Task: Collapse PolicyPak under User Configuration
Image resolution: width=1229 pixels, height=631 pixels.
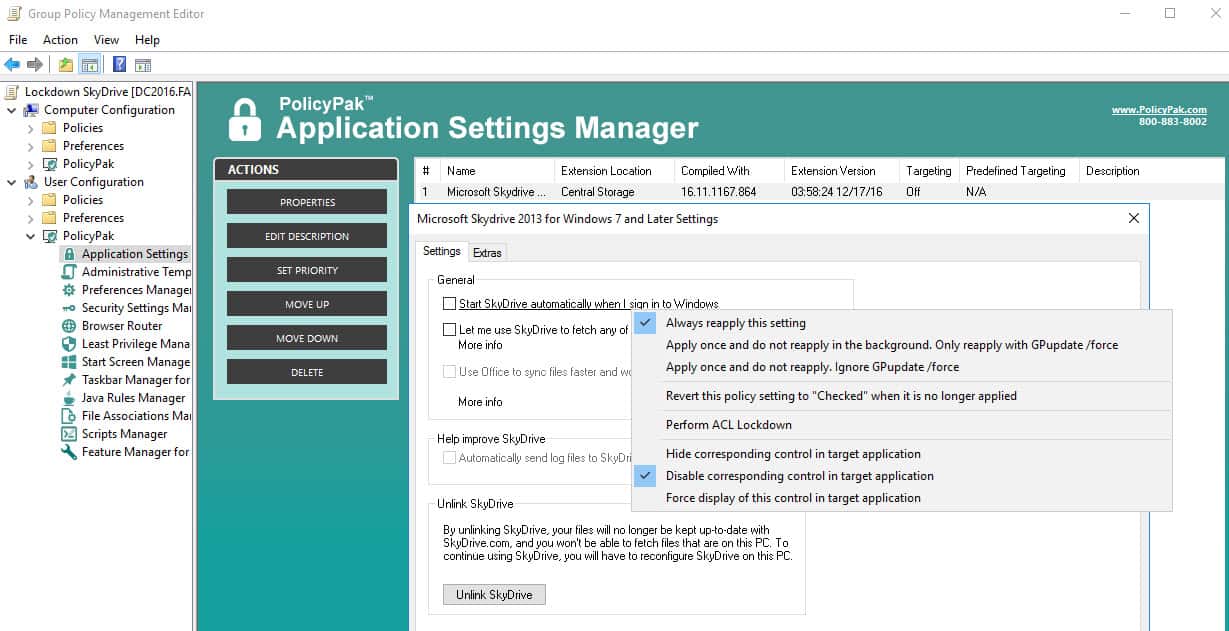Action: [30, 236]
